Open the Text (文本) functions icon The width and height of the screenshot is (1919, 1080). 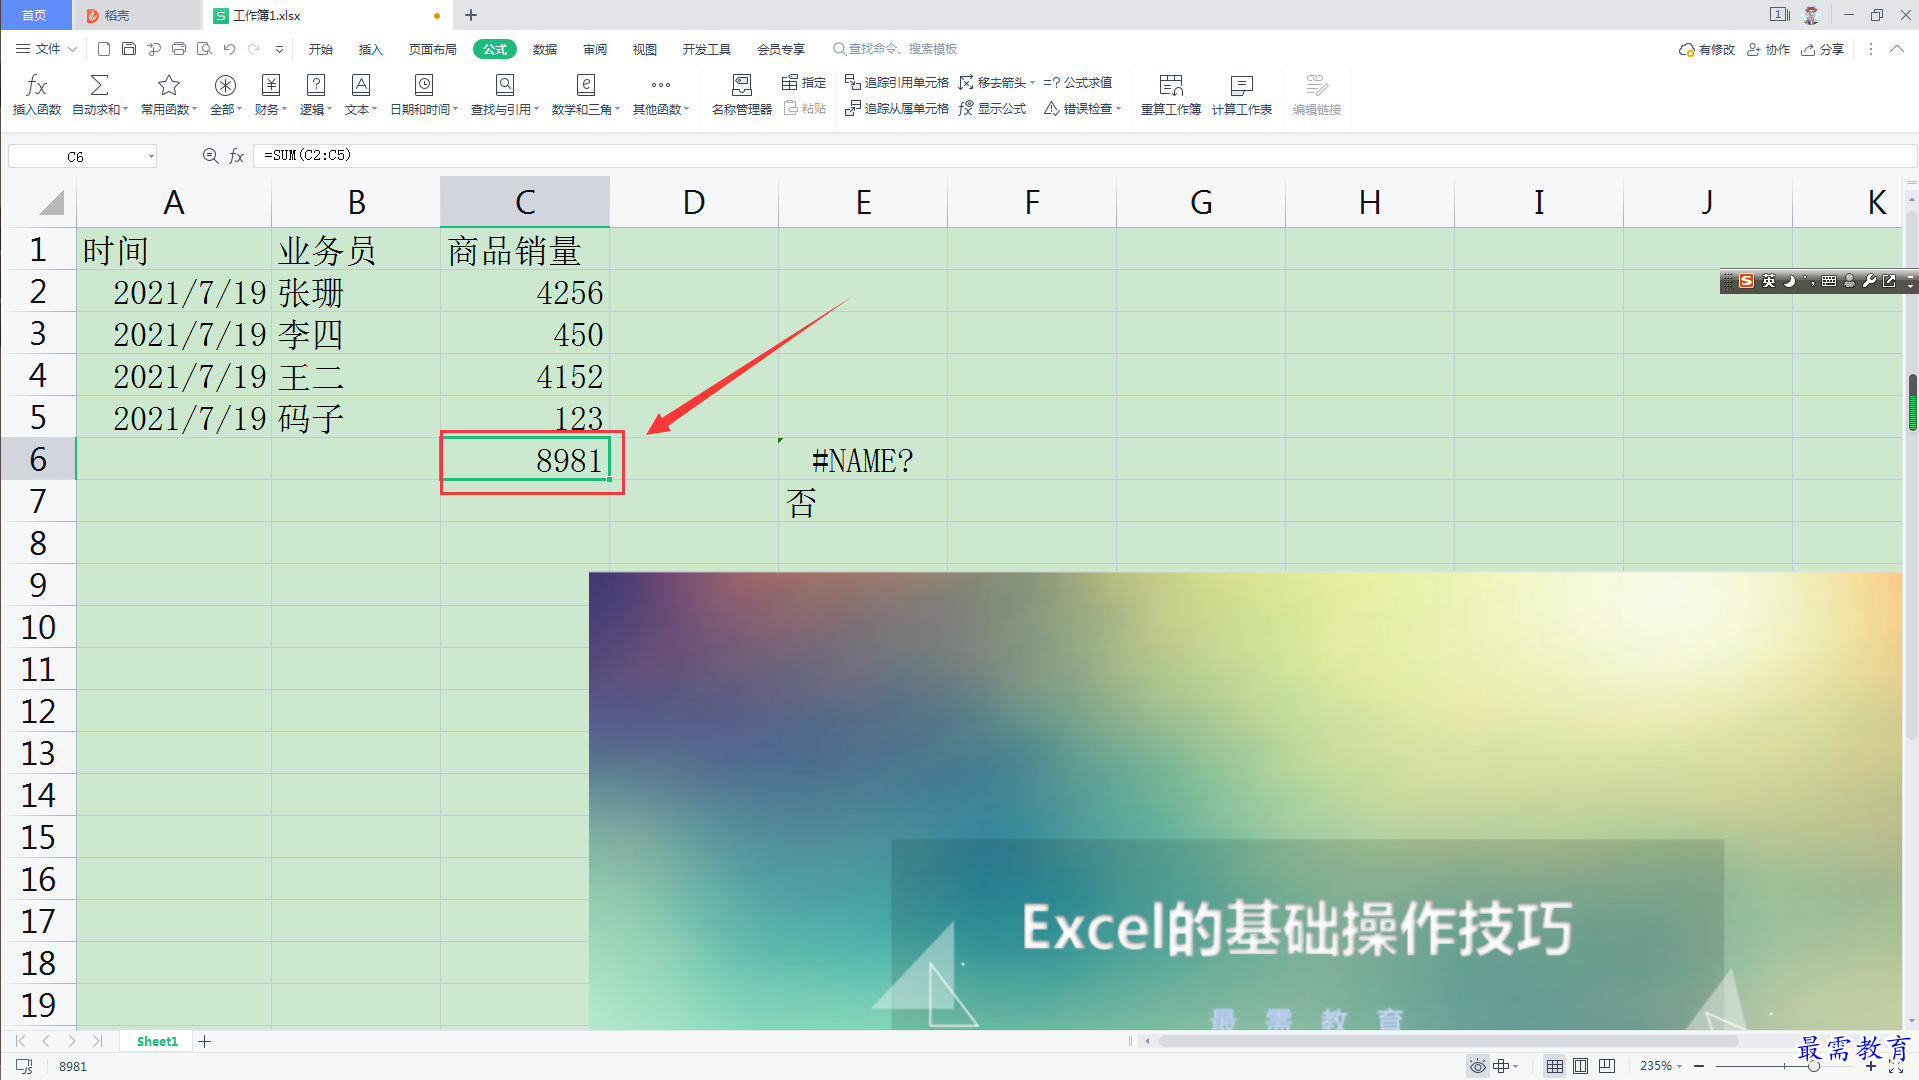coord(361,86)
